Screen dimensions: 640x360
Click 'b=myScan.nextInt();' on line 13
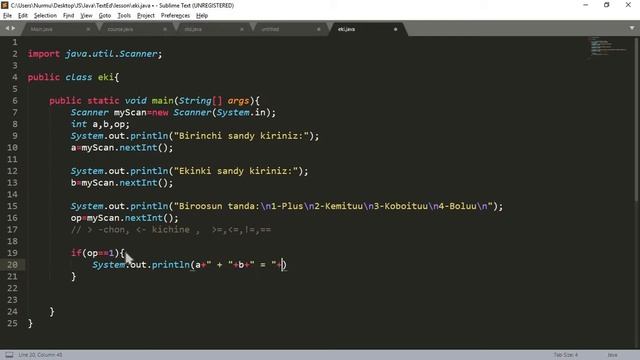[122, 183]
